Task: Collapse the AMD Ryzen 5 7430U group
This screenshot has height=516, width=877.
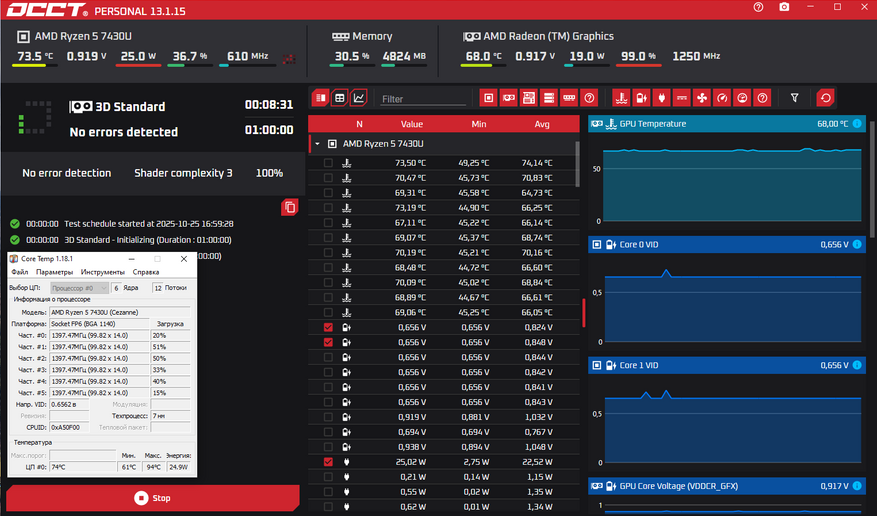Action: (317, 144)
